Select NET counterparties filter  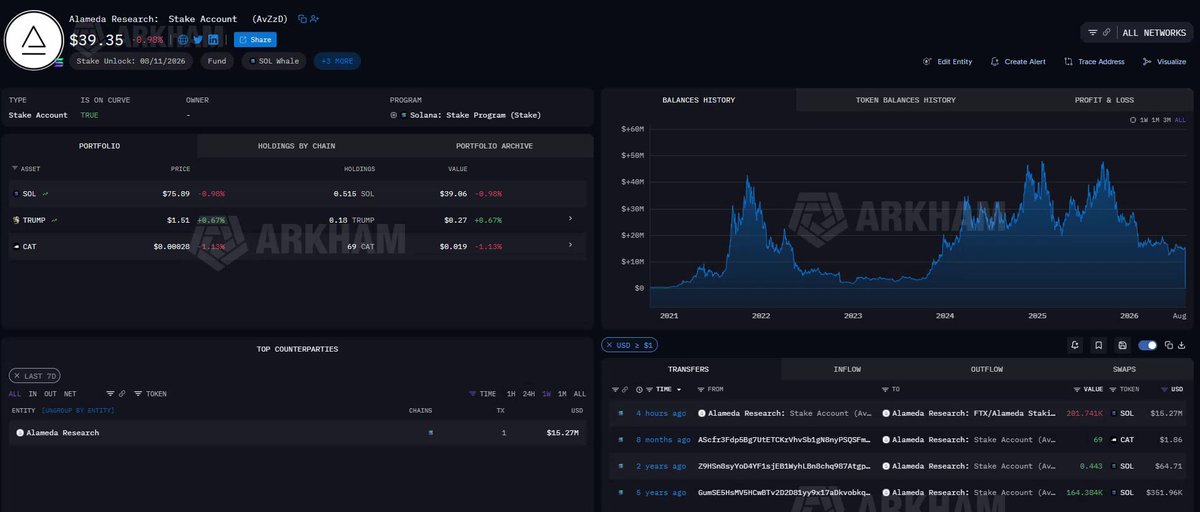pos(70,394)
